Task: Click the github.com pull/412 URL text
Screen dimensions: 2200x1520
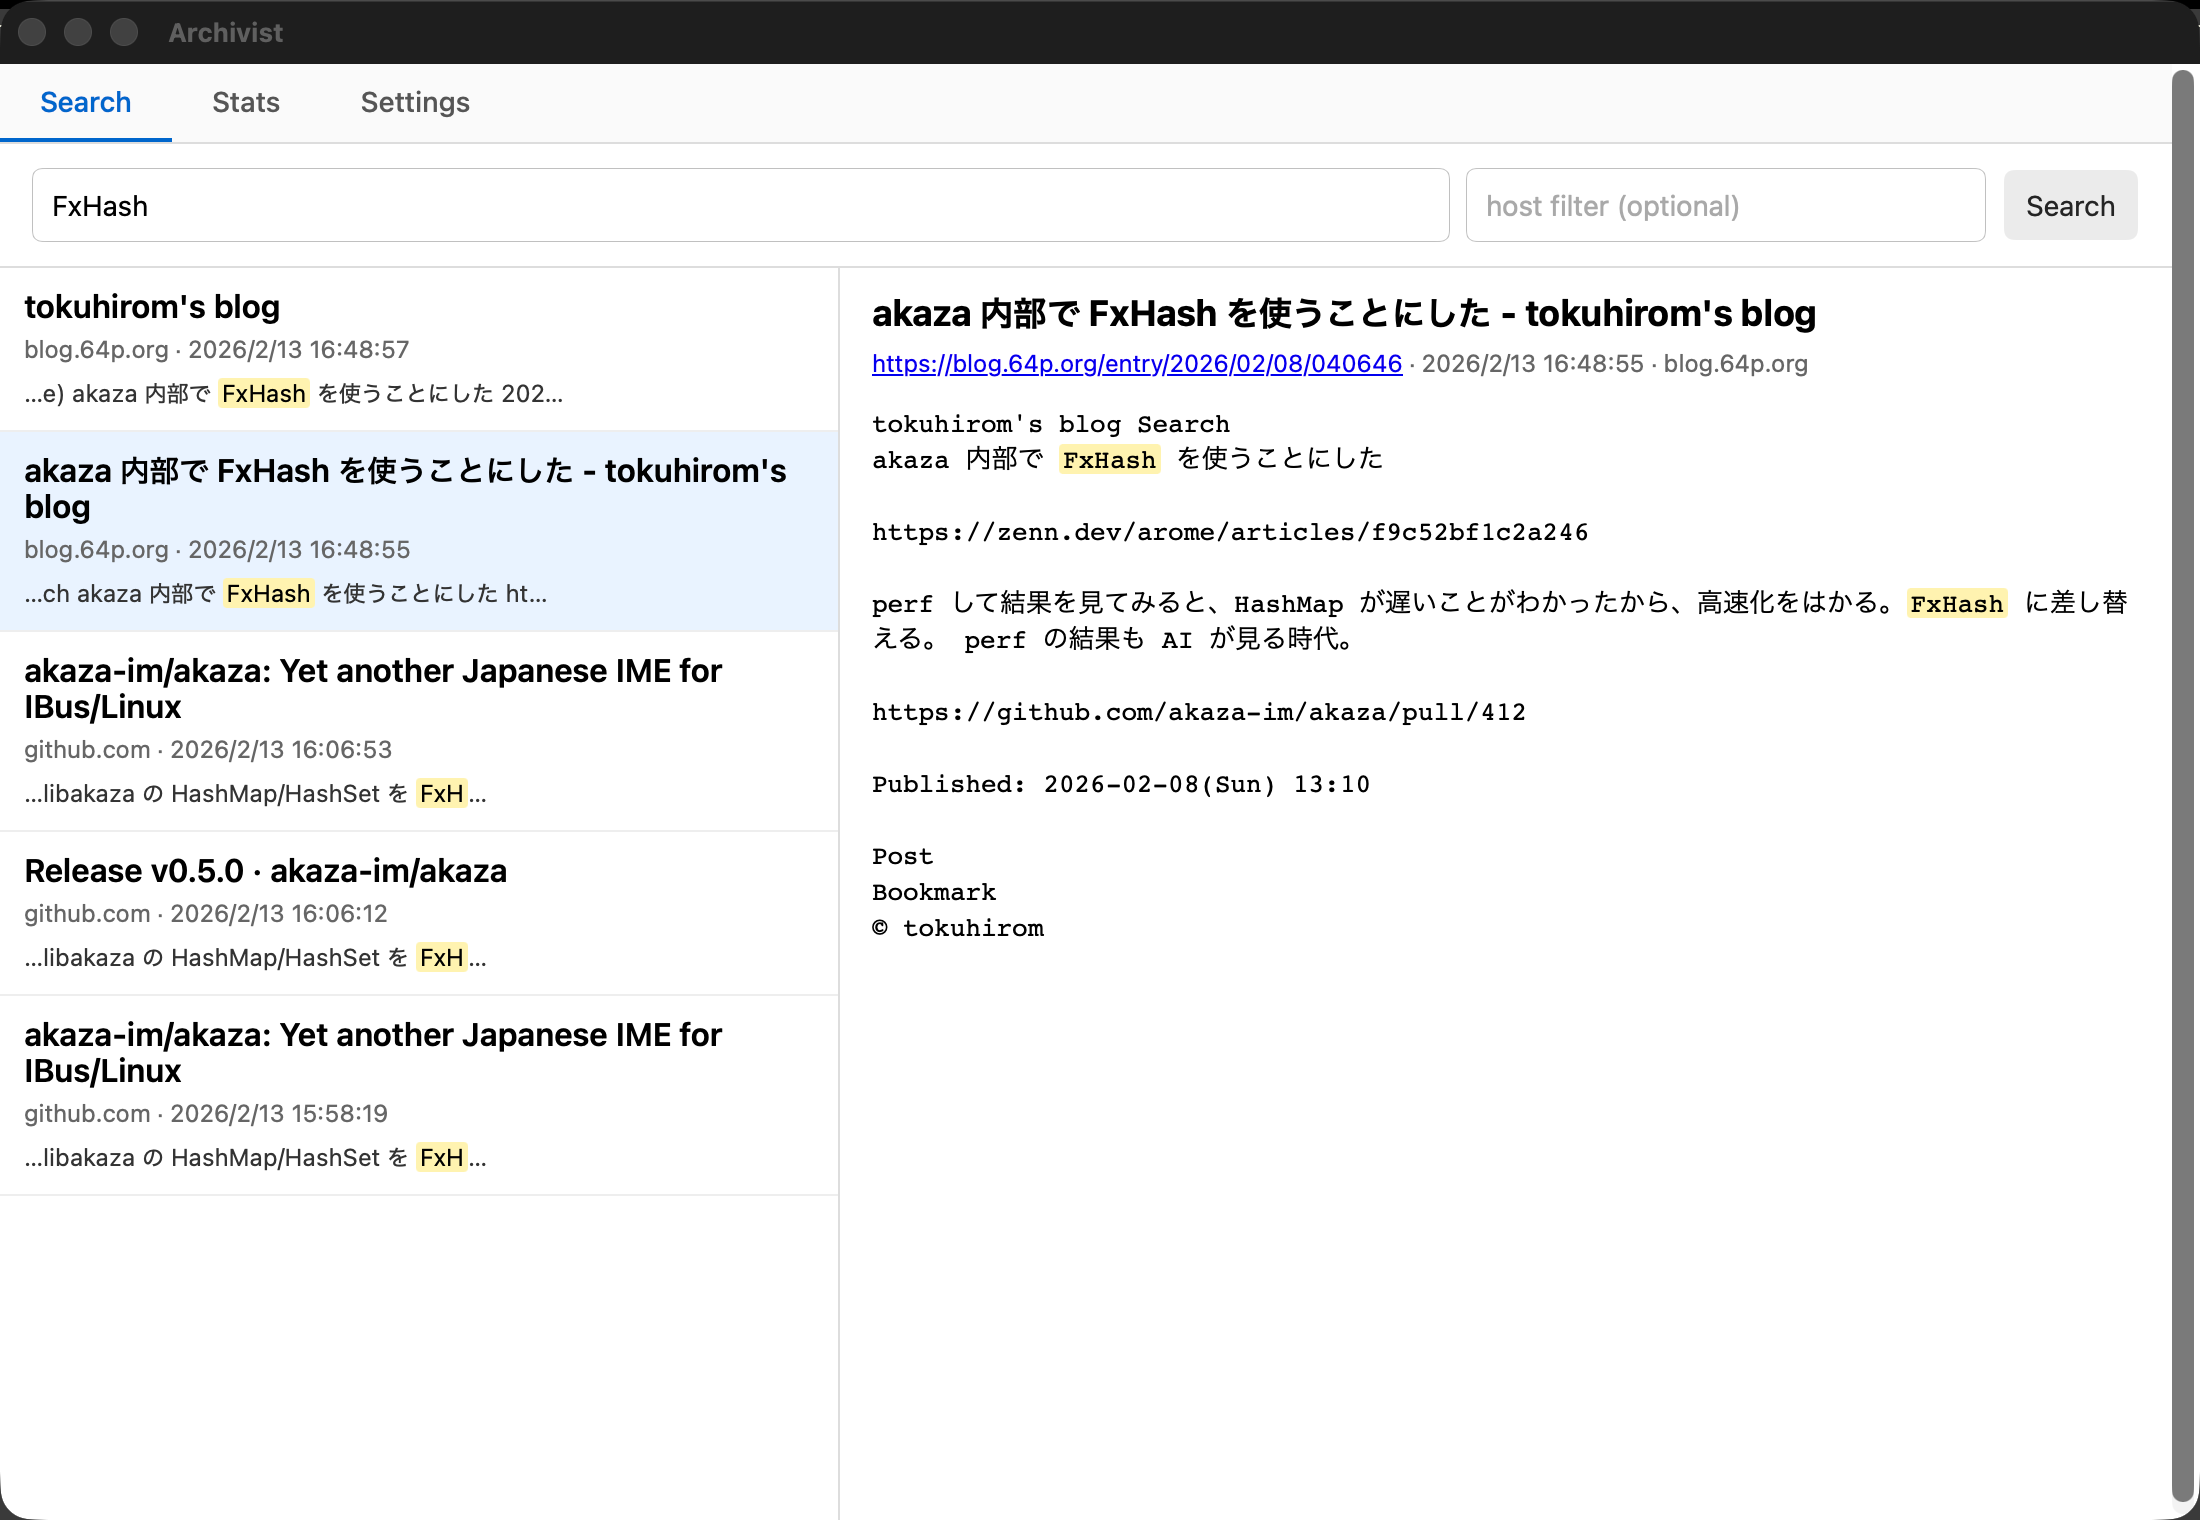Action: [1198, 712]
